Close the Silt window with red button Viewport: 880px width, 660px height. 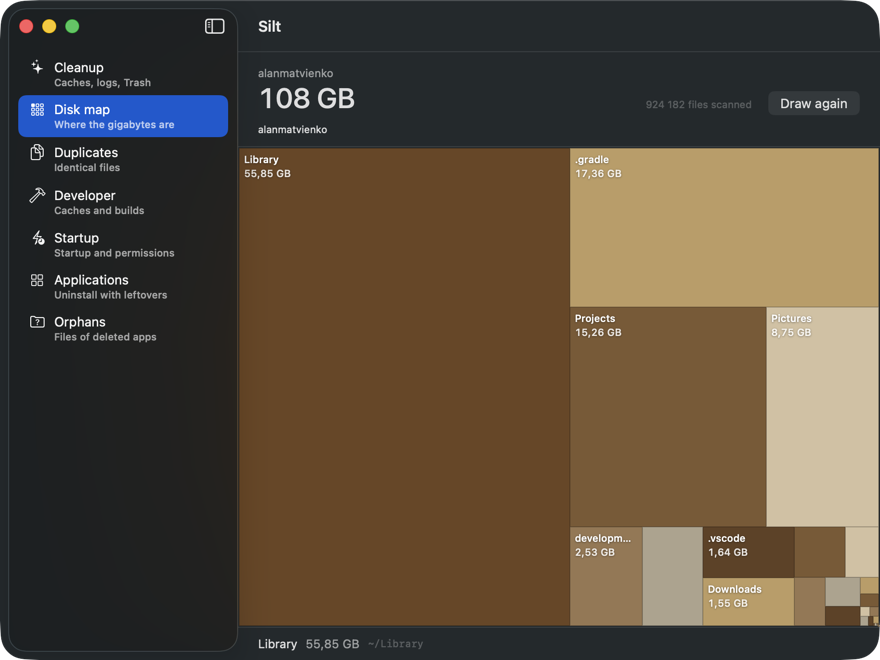click(x=26, y=26)
